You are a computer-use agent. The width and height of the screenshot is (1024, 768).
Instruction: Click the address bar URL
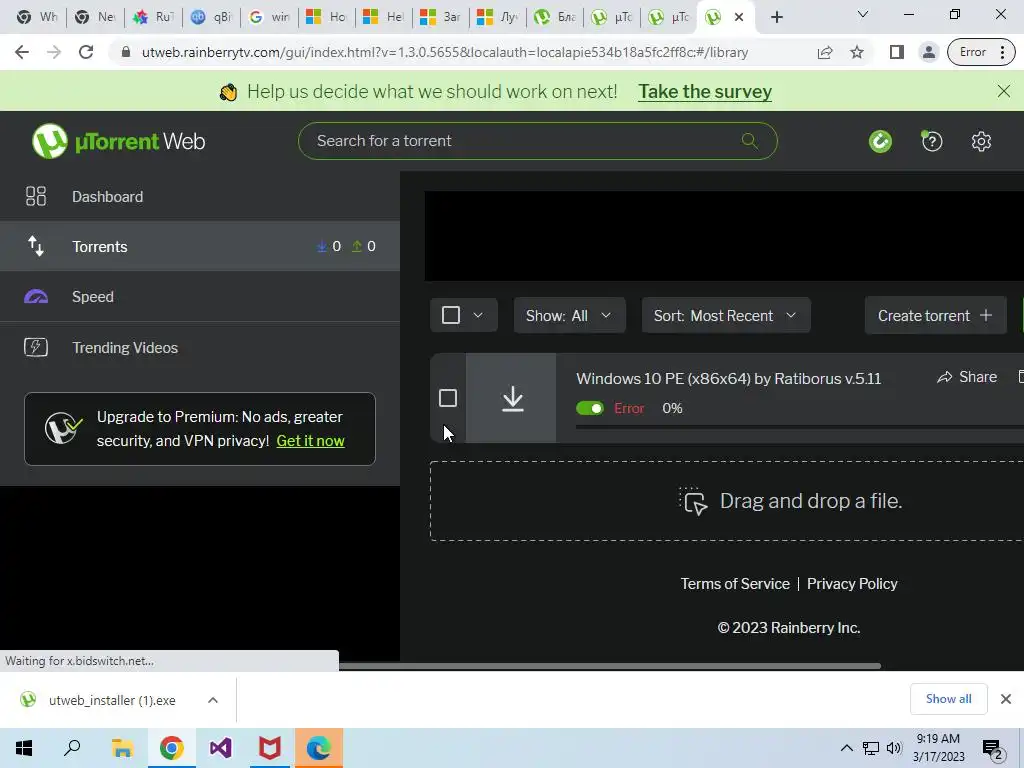point(445,52)
